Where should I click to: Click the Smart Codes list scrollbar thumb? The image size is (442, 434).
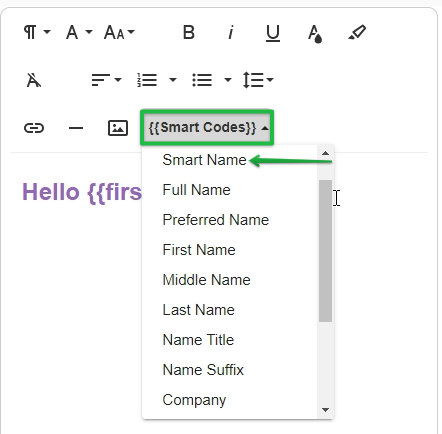pyautogui.click(x=325, y=251)
